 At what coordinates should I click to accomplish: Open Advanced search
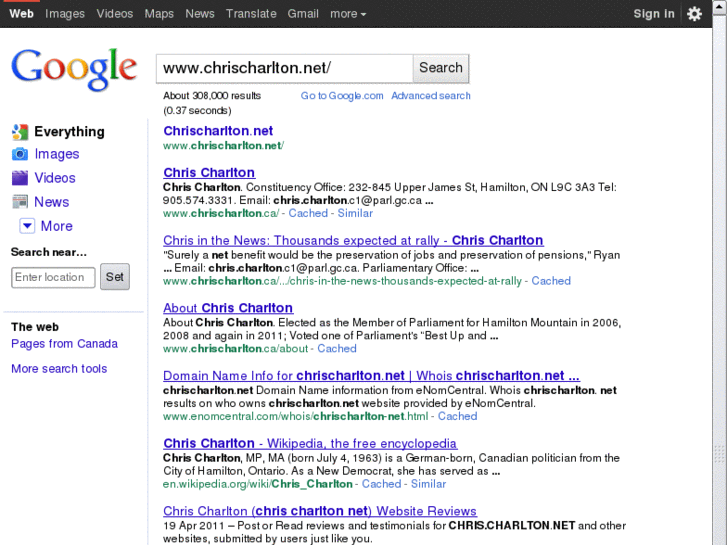point(431,96)
